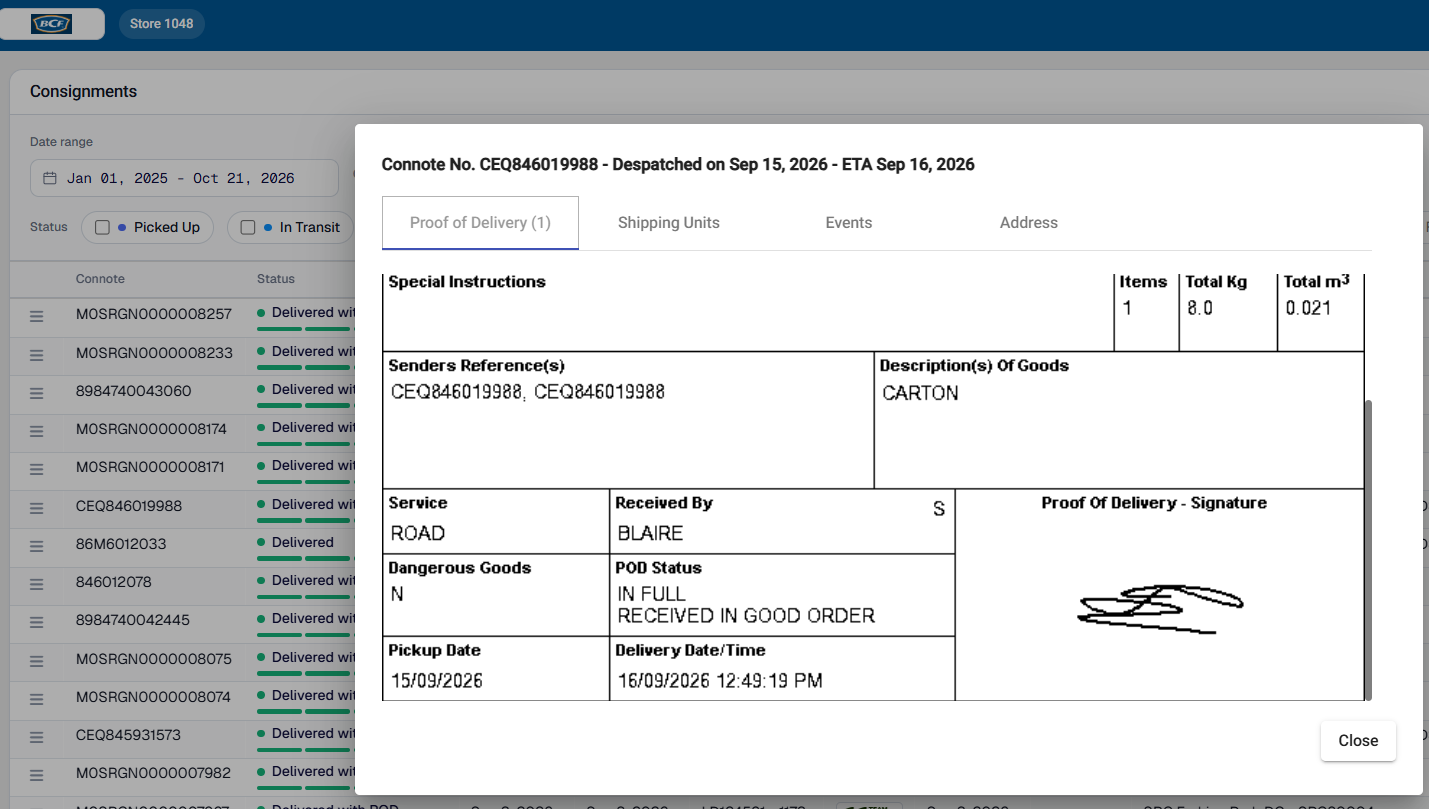The width and height of the screenshot is (1429, 809).
Task: Toggle the In Transit status checkbox
Action: click(248, 227)
